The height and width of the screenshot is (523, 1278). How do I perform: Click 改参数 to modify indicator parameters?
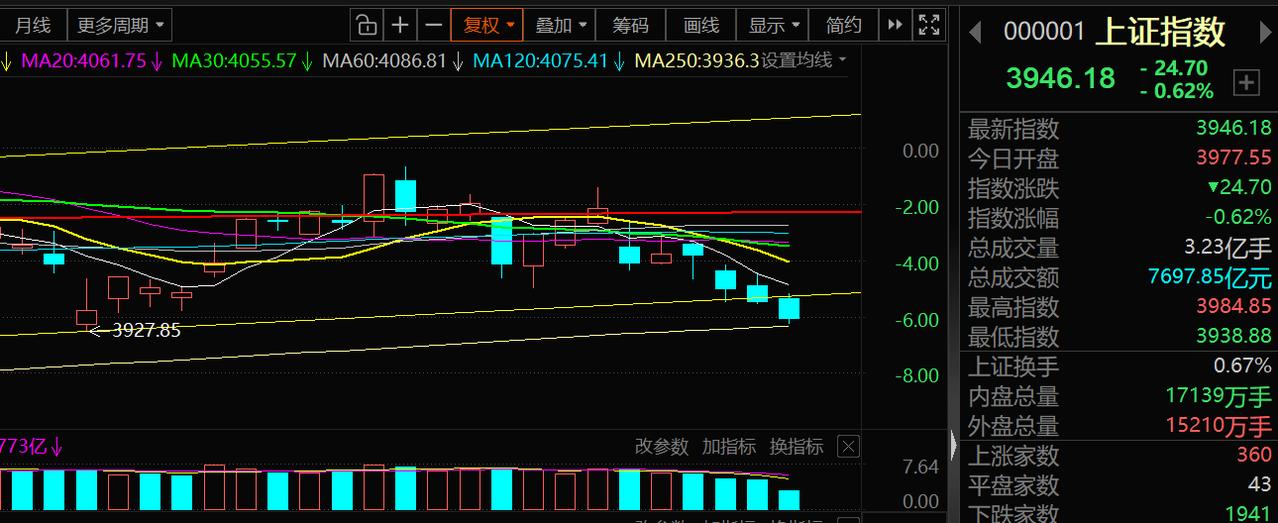tap(662, 446)
